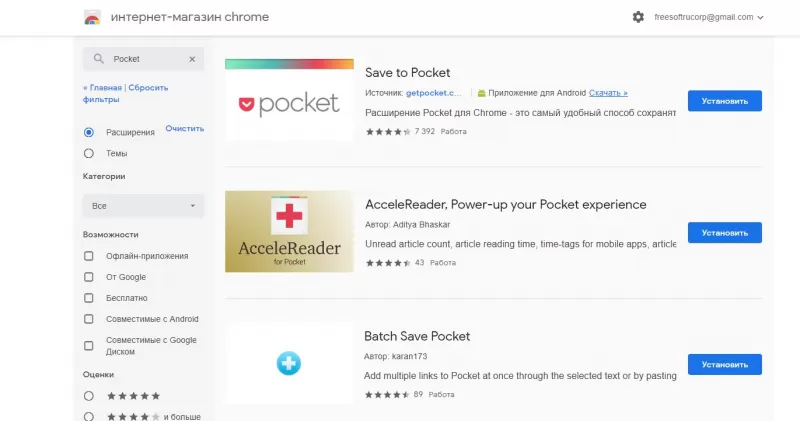800x421 pixels.
Task: Select the five-star rating filter
Action: coord(89,396)
